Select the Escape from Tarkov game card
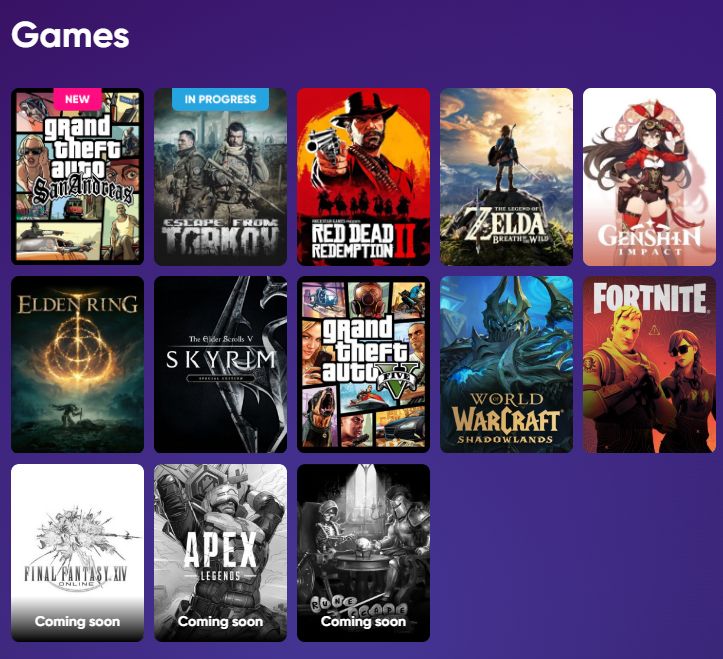The height and width of the screenshot is (659, 723). click(220, 177)
